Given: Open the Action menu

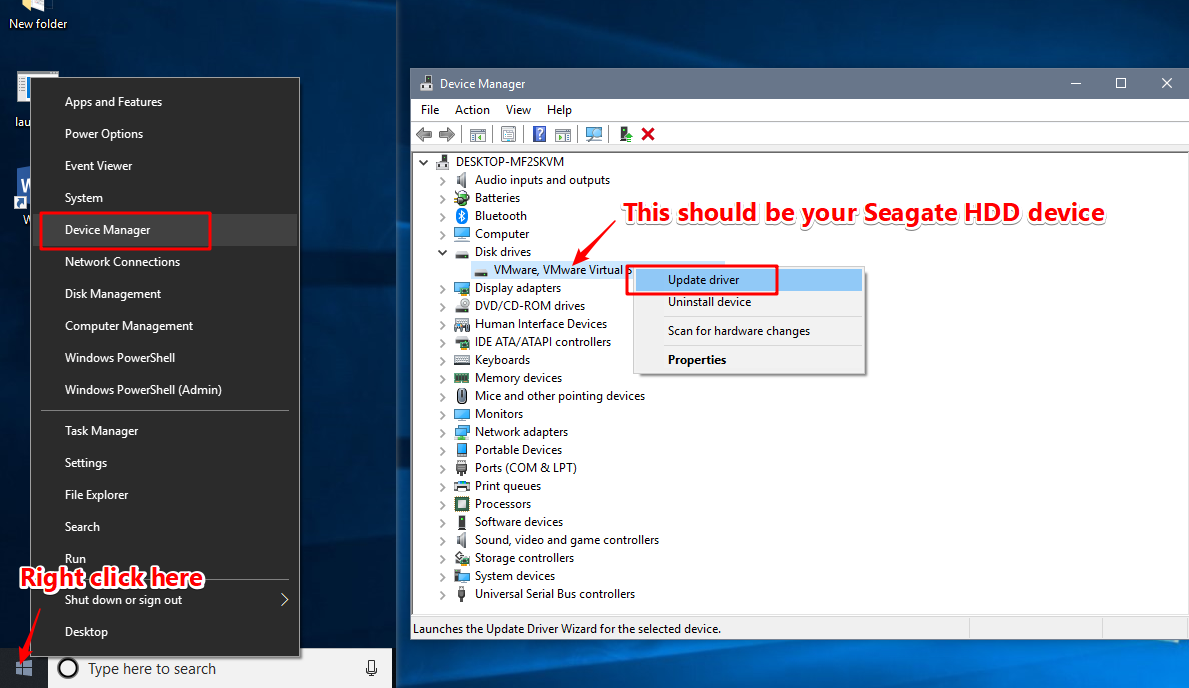Looking at the screenshot, I should (x=471, y=109).
